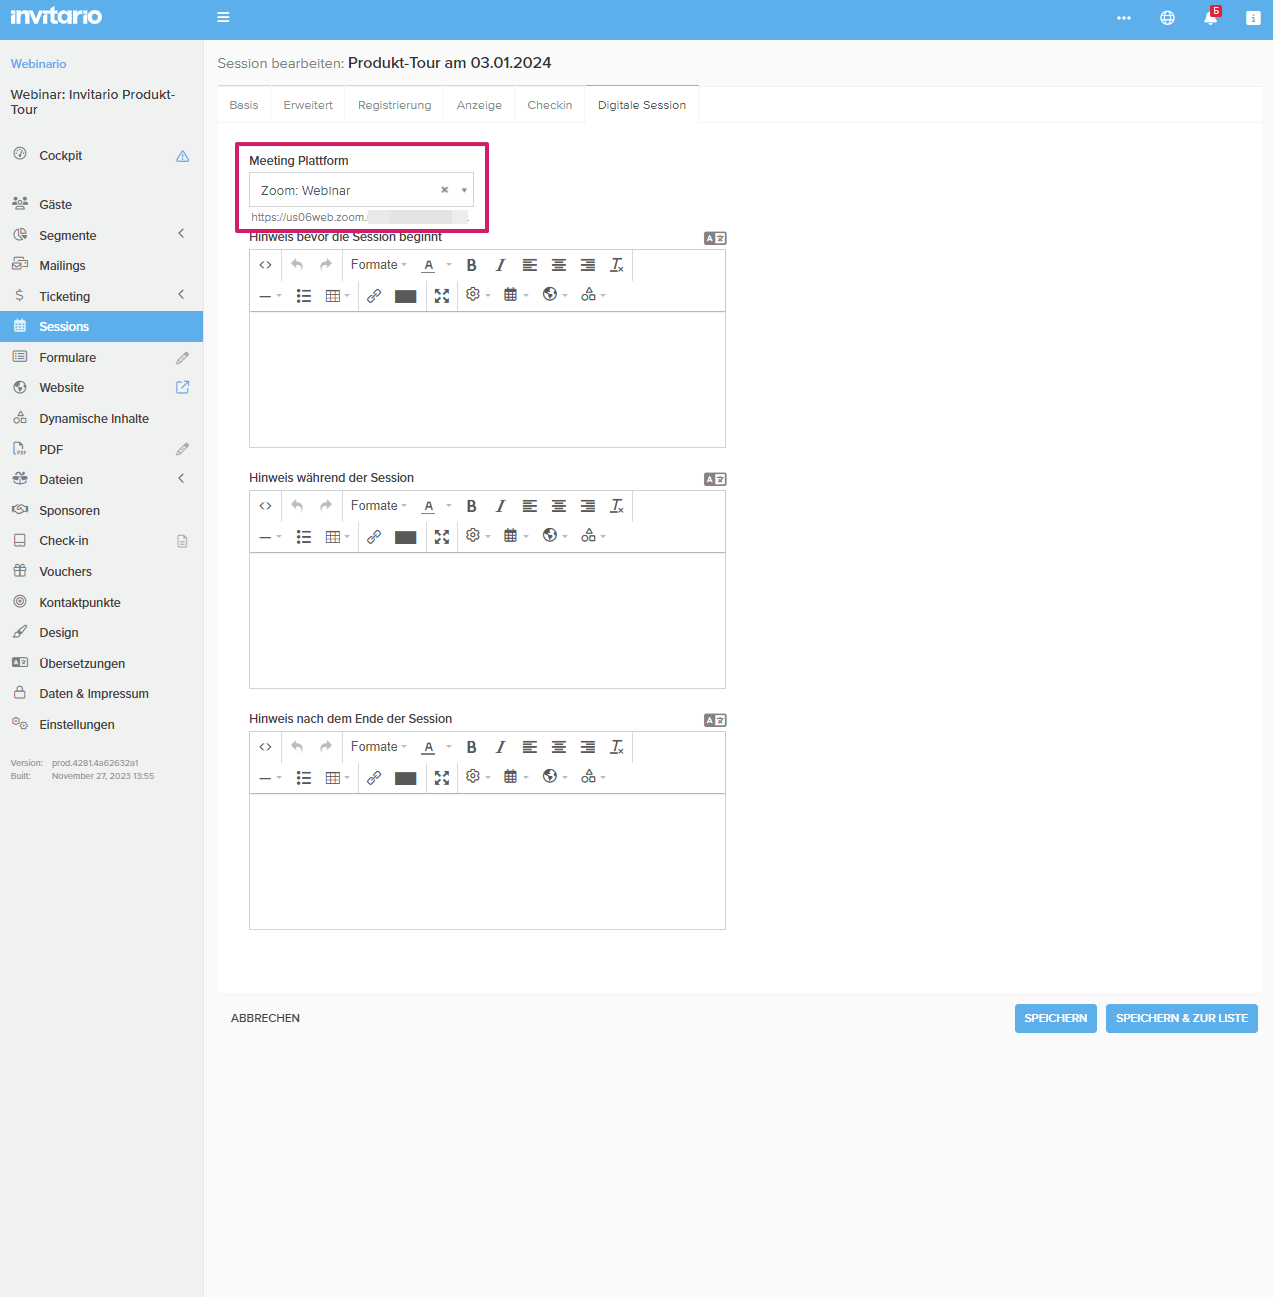Image resolution: width=1273 pixels, height=1297 pixels.
Task: Click Abbrechen to cancel editing
Action: 265,1018
